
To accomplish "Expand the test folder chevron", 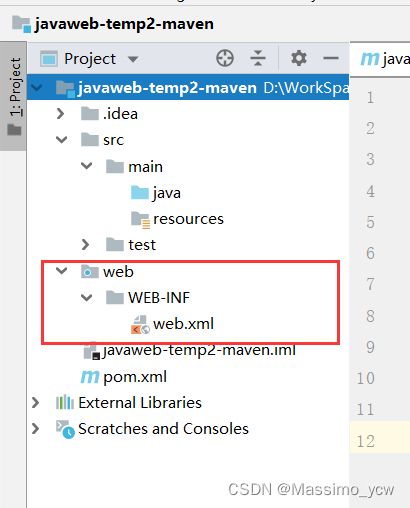I will [86, 245].
